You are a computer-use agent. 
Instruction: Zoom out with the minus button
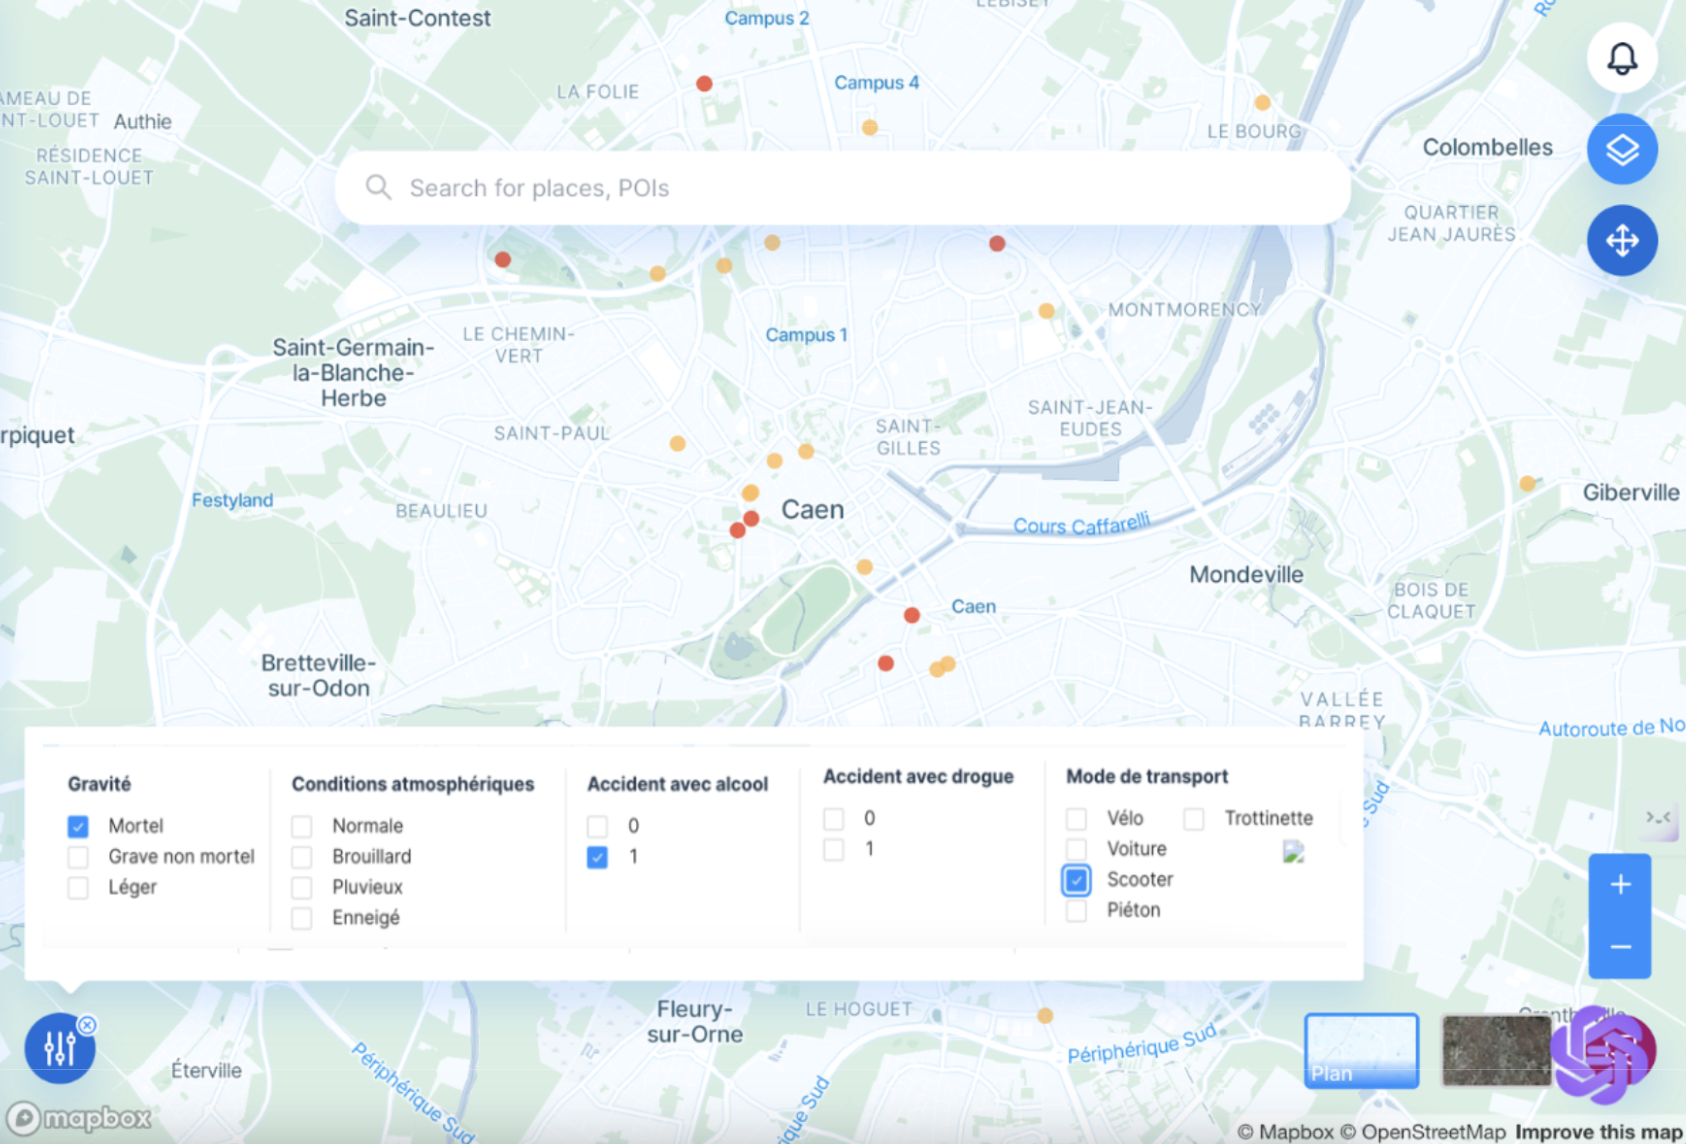coord(1620,946)
